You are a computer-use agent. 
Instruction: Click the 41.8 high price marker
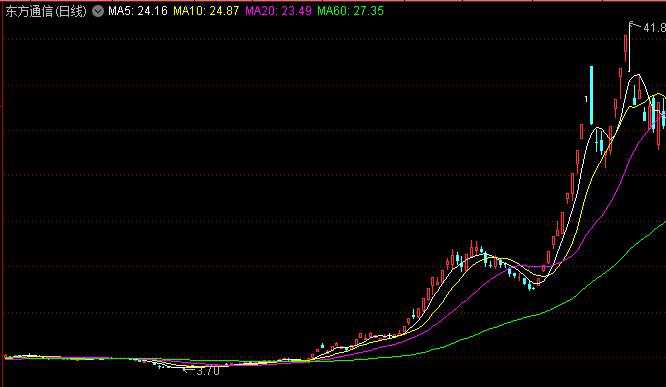point(654,28)
